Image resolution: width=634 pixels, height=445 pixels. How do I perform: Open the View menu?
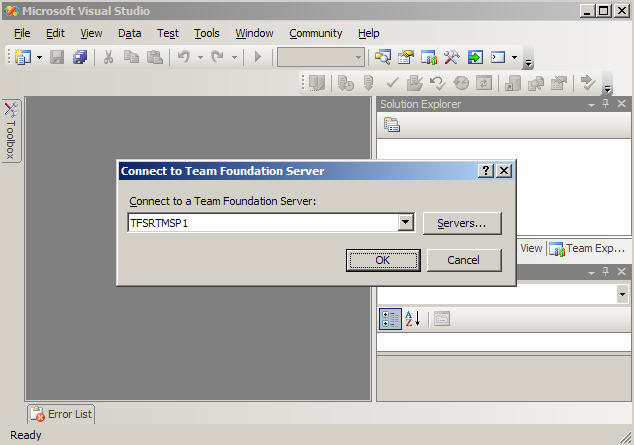(91, 33)
